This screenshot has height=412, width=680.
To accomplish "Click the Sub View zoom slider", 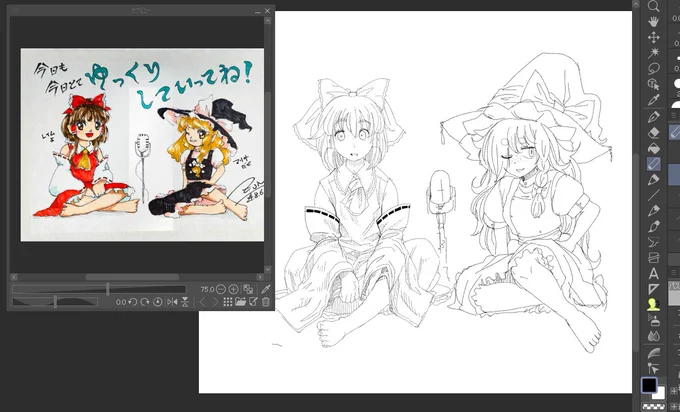I will pos(99,289).
